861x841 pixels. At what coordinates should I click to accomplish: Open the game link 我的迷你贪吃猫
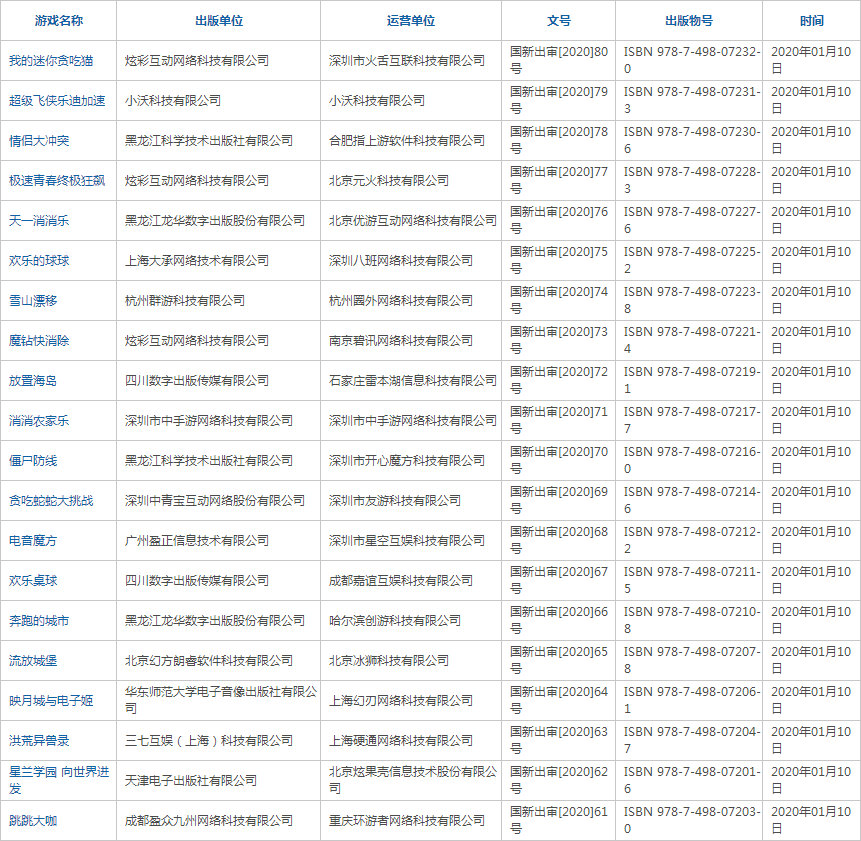[51, 60]
